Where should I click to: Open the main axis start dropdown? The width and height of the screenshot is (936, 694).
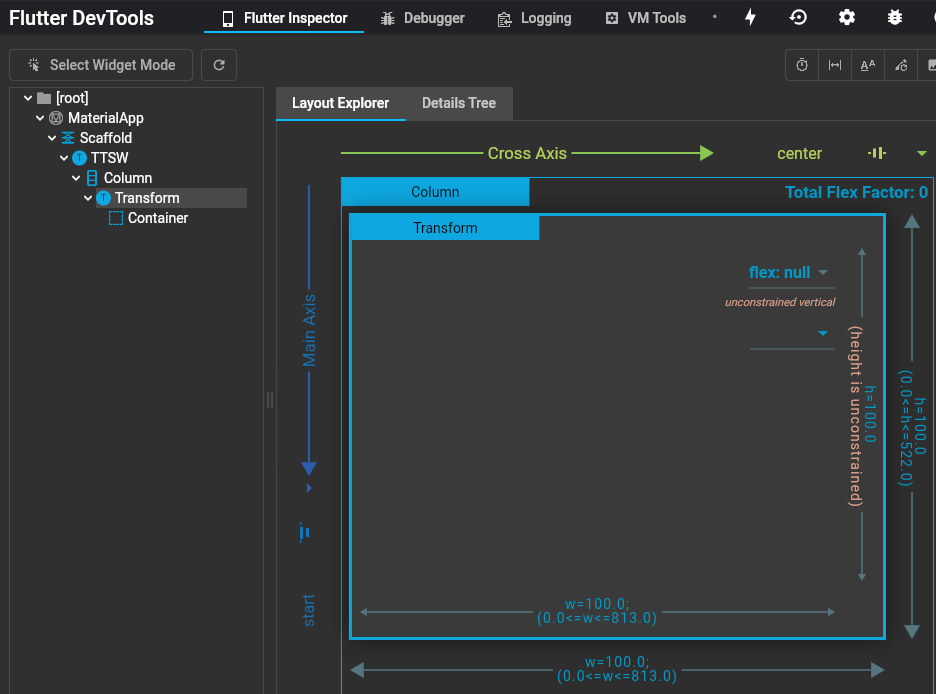click(309, 488)
